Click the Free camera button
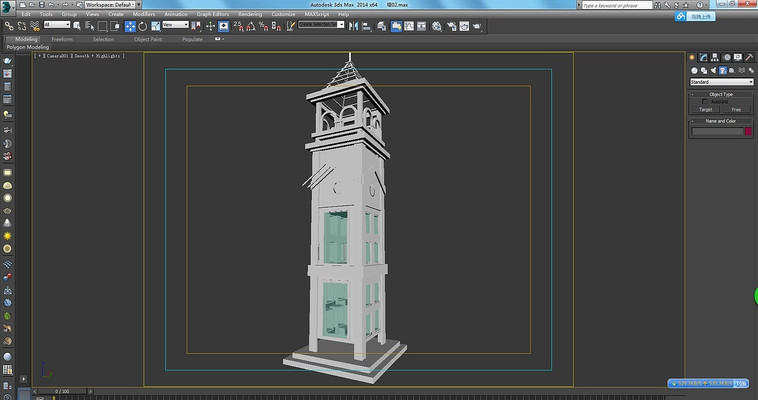The image size is (758, 400). [737, 109]
